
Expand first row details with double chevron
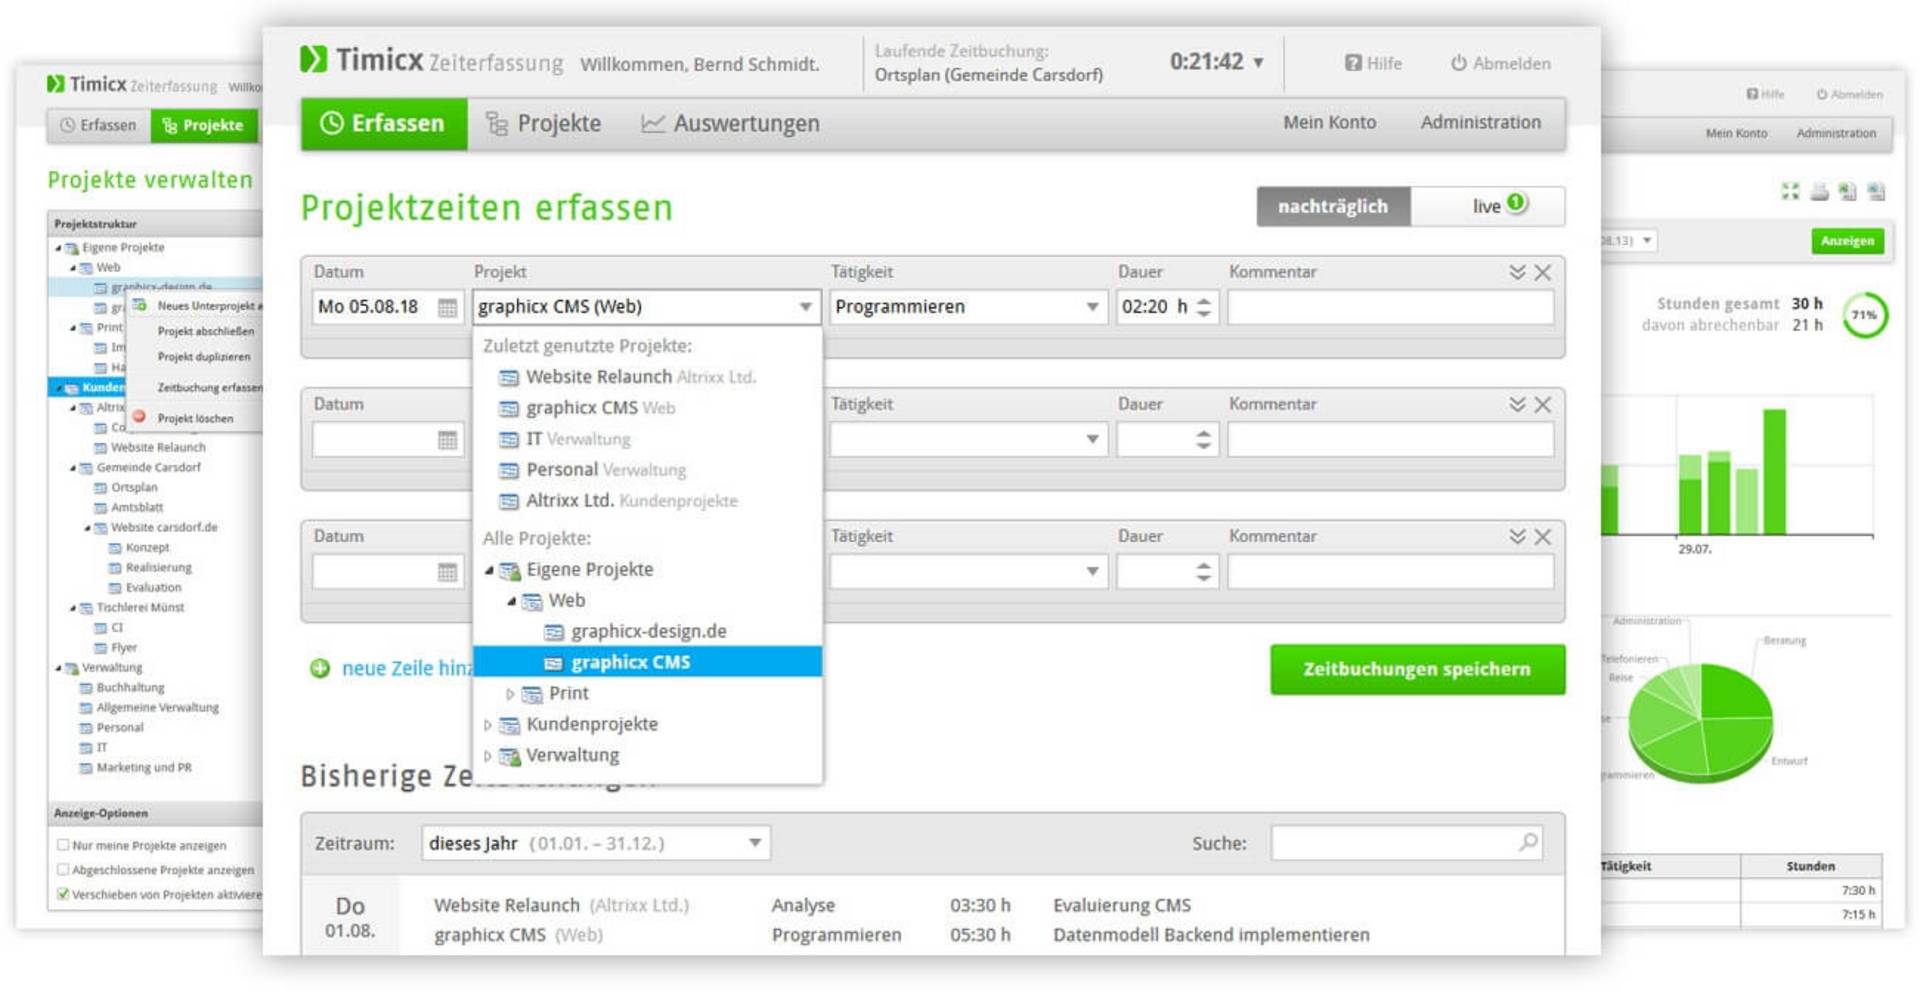[x=1517, y=272]
